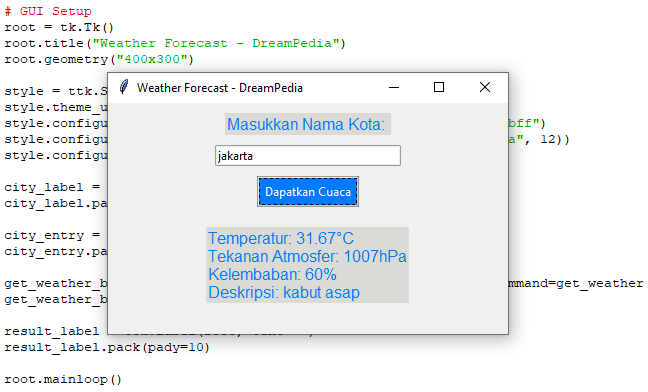Maximize the Weather Forecast window

(439, 88)
